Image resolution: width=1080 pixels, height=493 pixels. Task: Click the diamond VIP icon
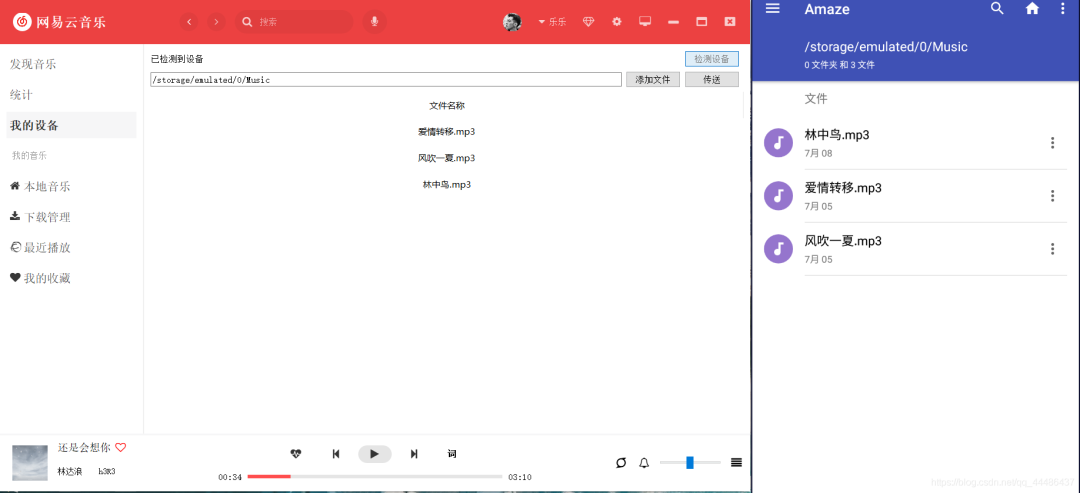click(588, 22)
